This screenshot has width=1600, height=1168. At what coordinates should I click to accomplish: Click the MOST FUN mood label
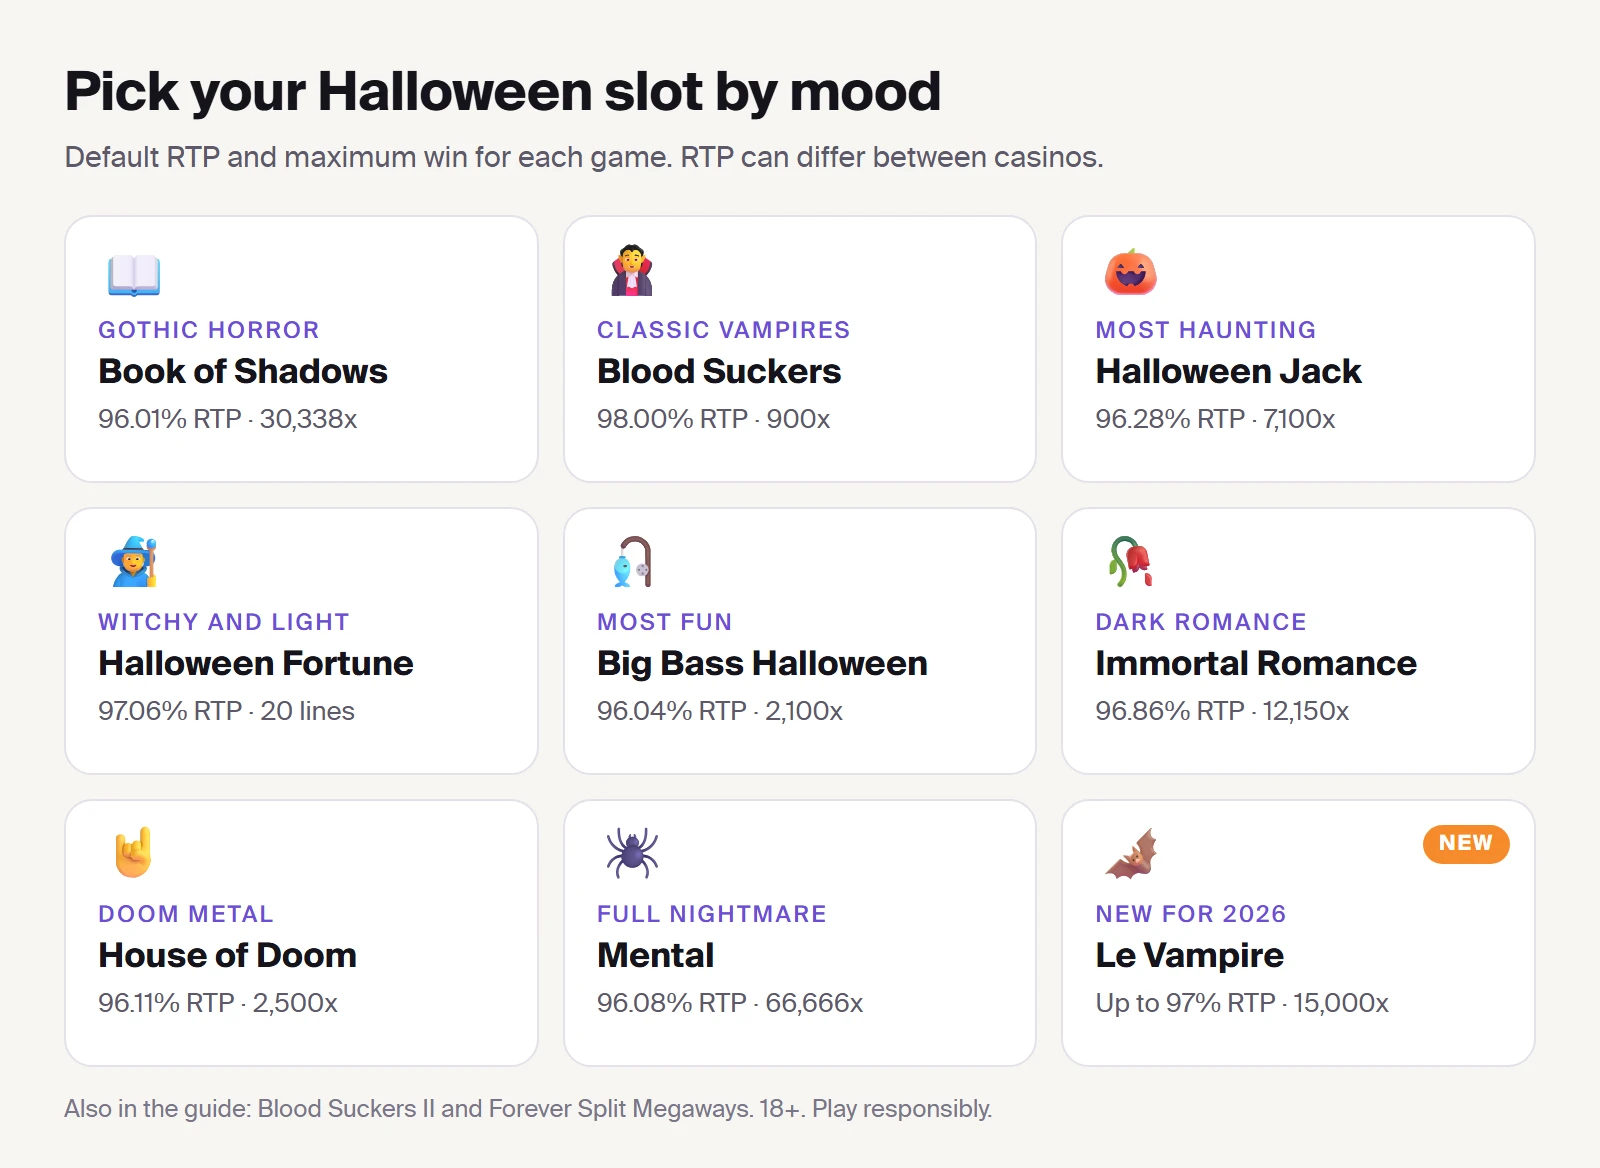click(665, 622)
